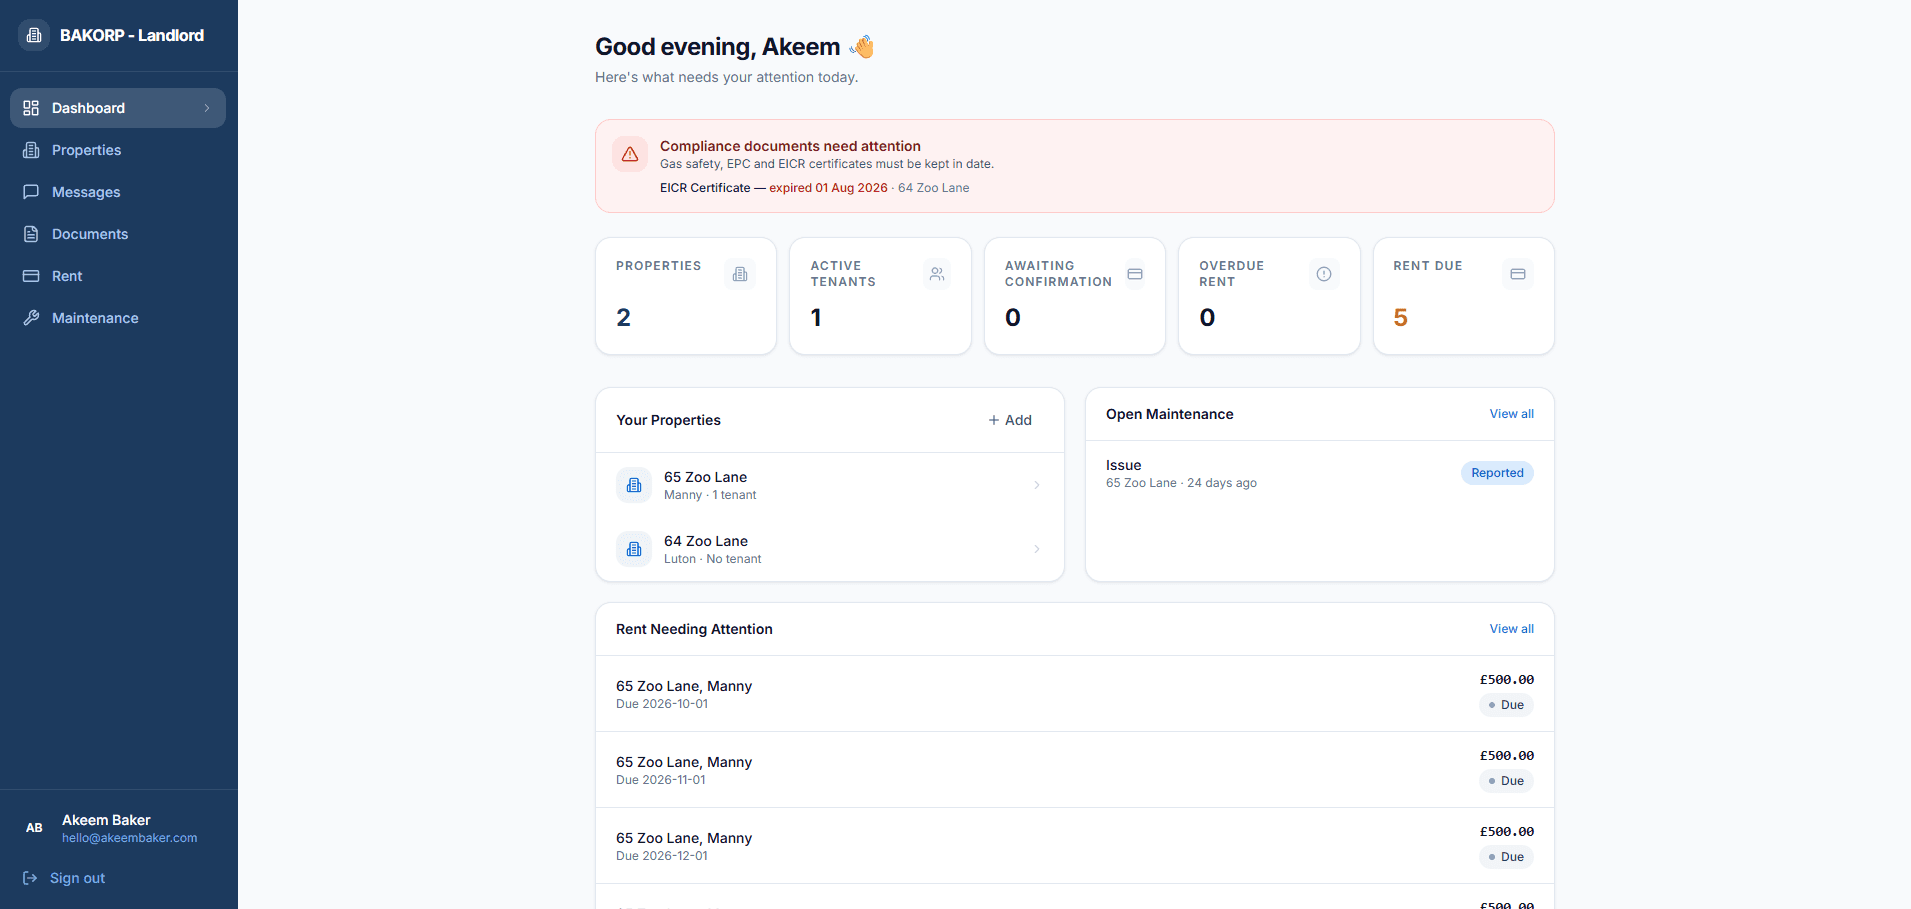Screen dimensions: 1911x909
Task: Click the Sign out arrow icon
Action: point(30,878)
